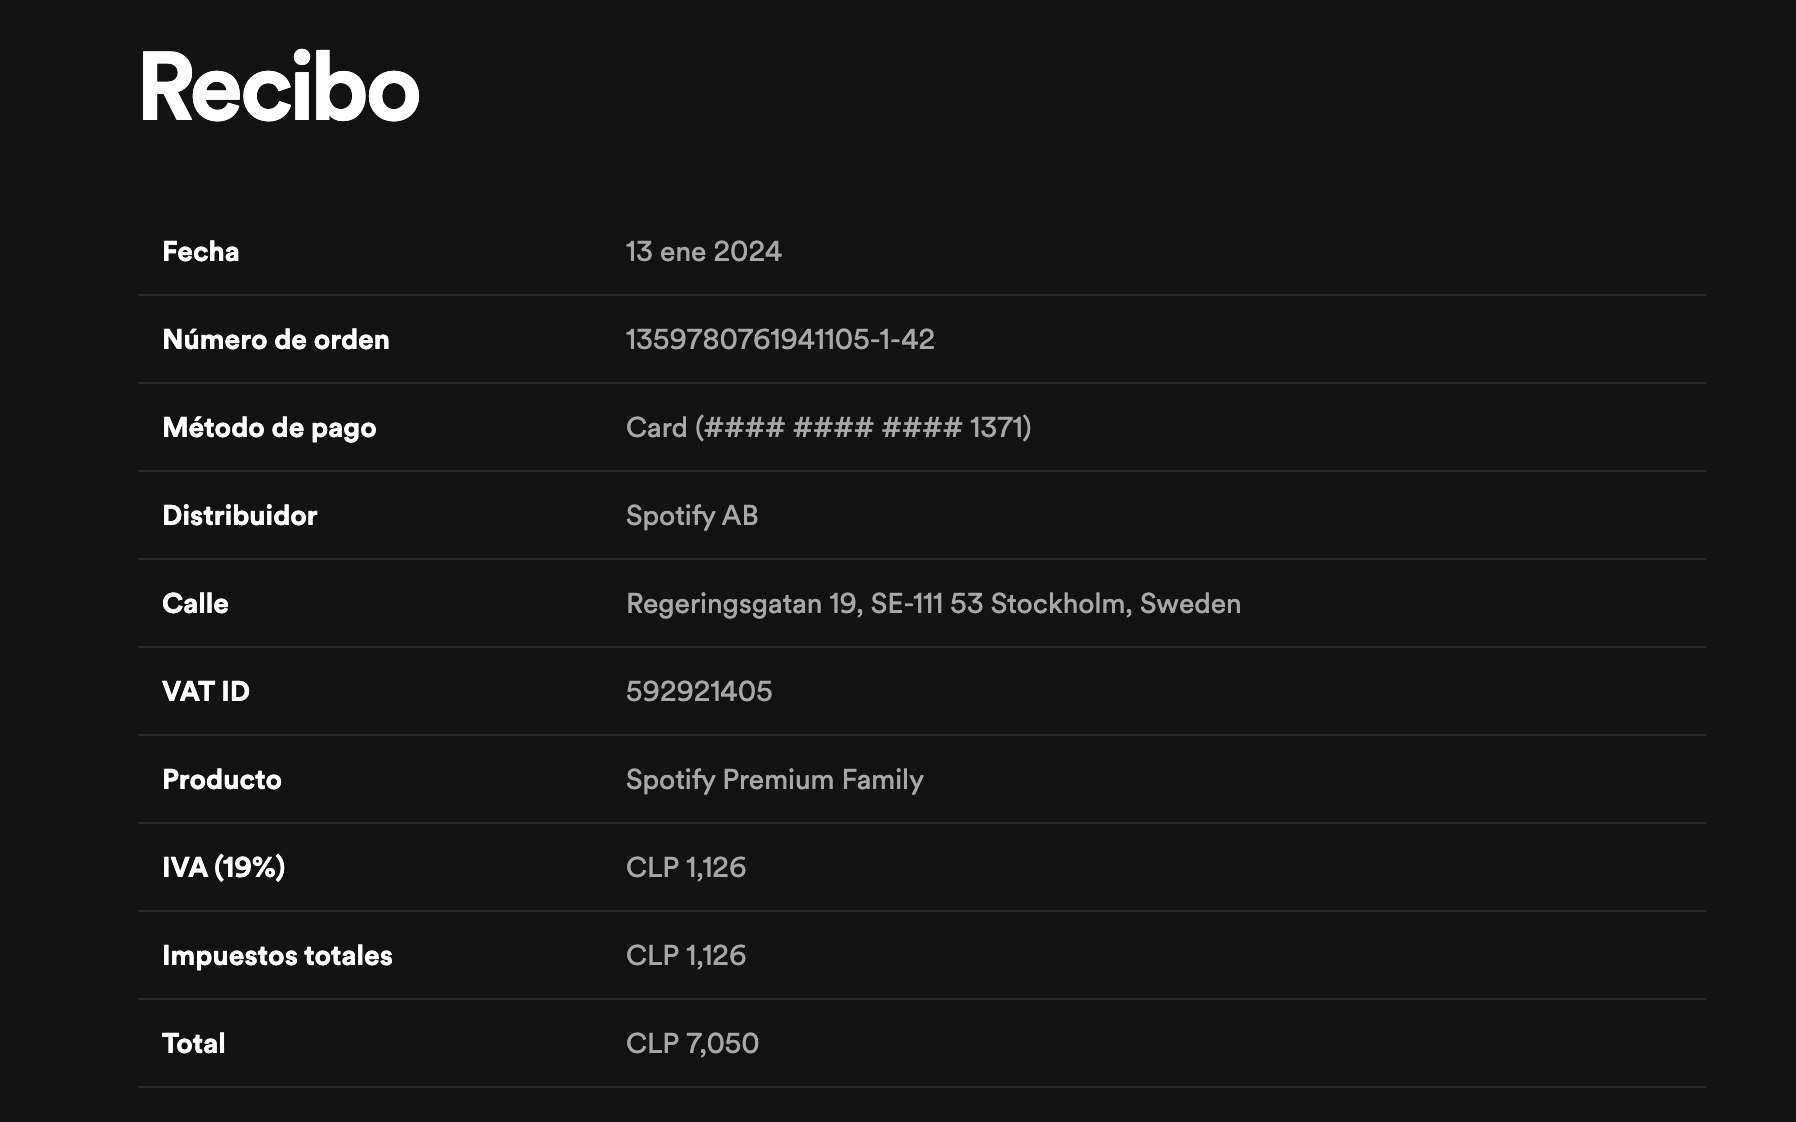Viewport: 1796px width, 1122px height.
Task: Click the Impuestos totales label
Action: [277, 956]
